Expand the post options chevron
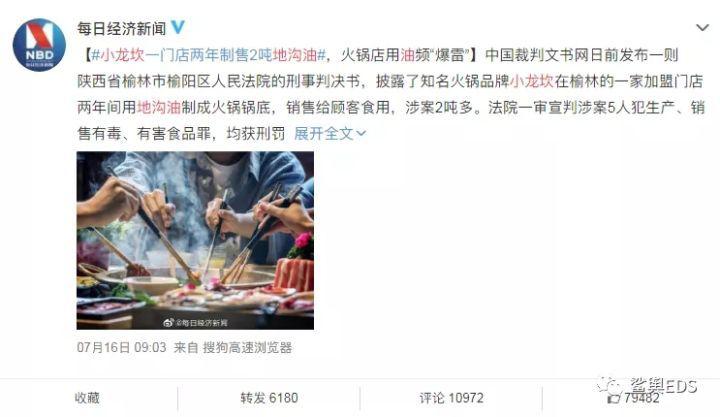 (702, 28)
